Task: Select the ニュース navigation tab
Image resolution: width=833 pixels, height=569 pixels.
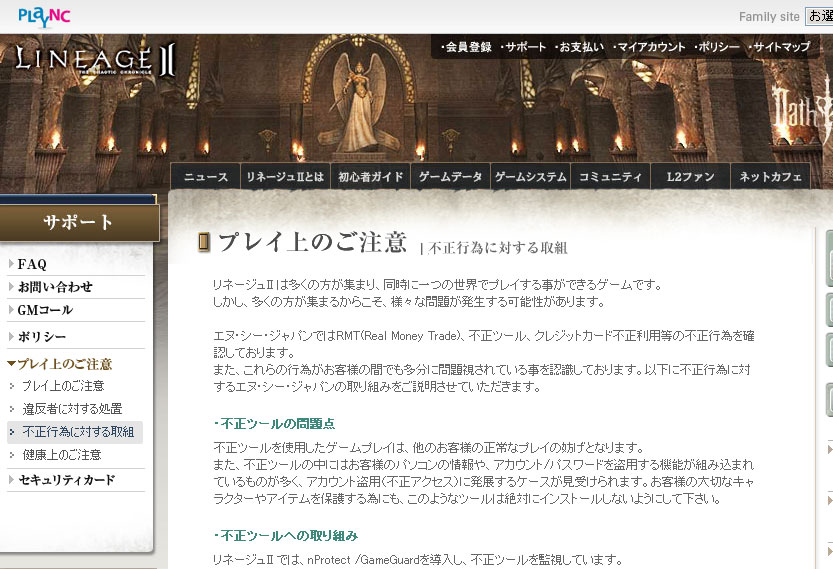Action: pos(206,177)
